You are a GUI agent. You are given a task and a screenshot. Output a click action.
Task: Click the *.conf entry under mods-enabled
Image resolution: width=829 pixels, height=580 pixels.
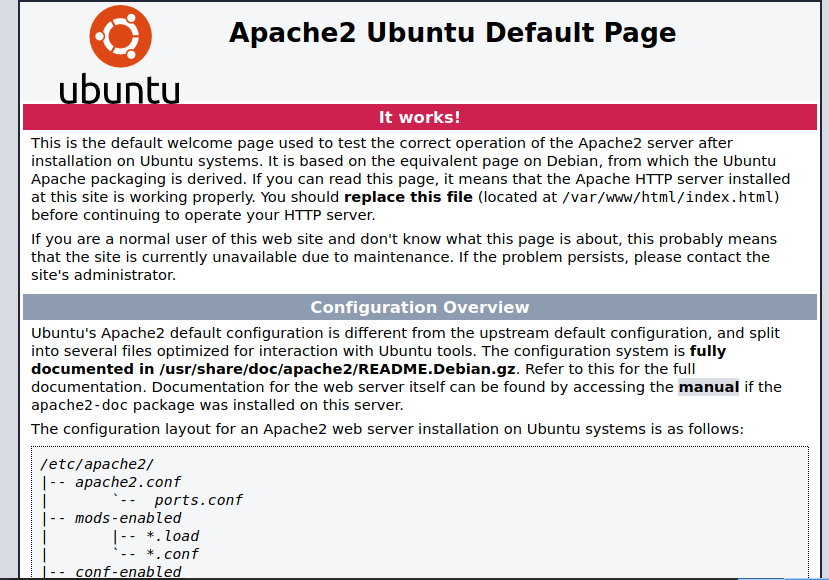[x=172, y=554]
